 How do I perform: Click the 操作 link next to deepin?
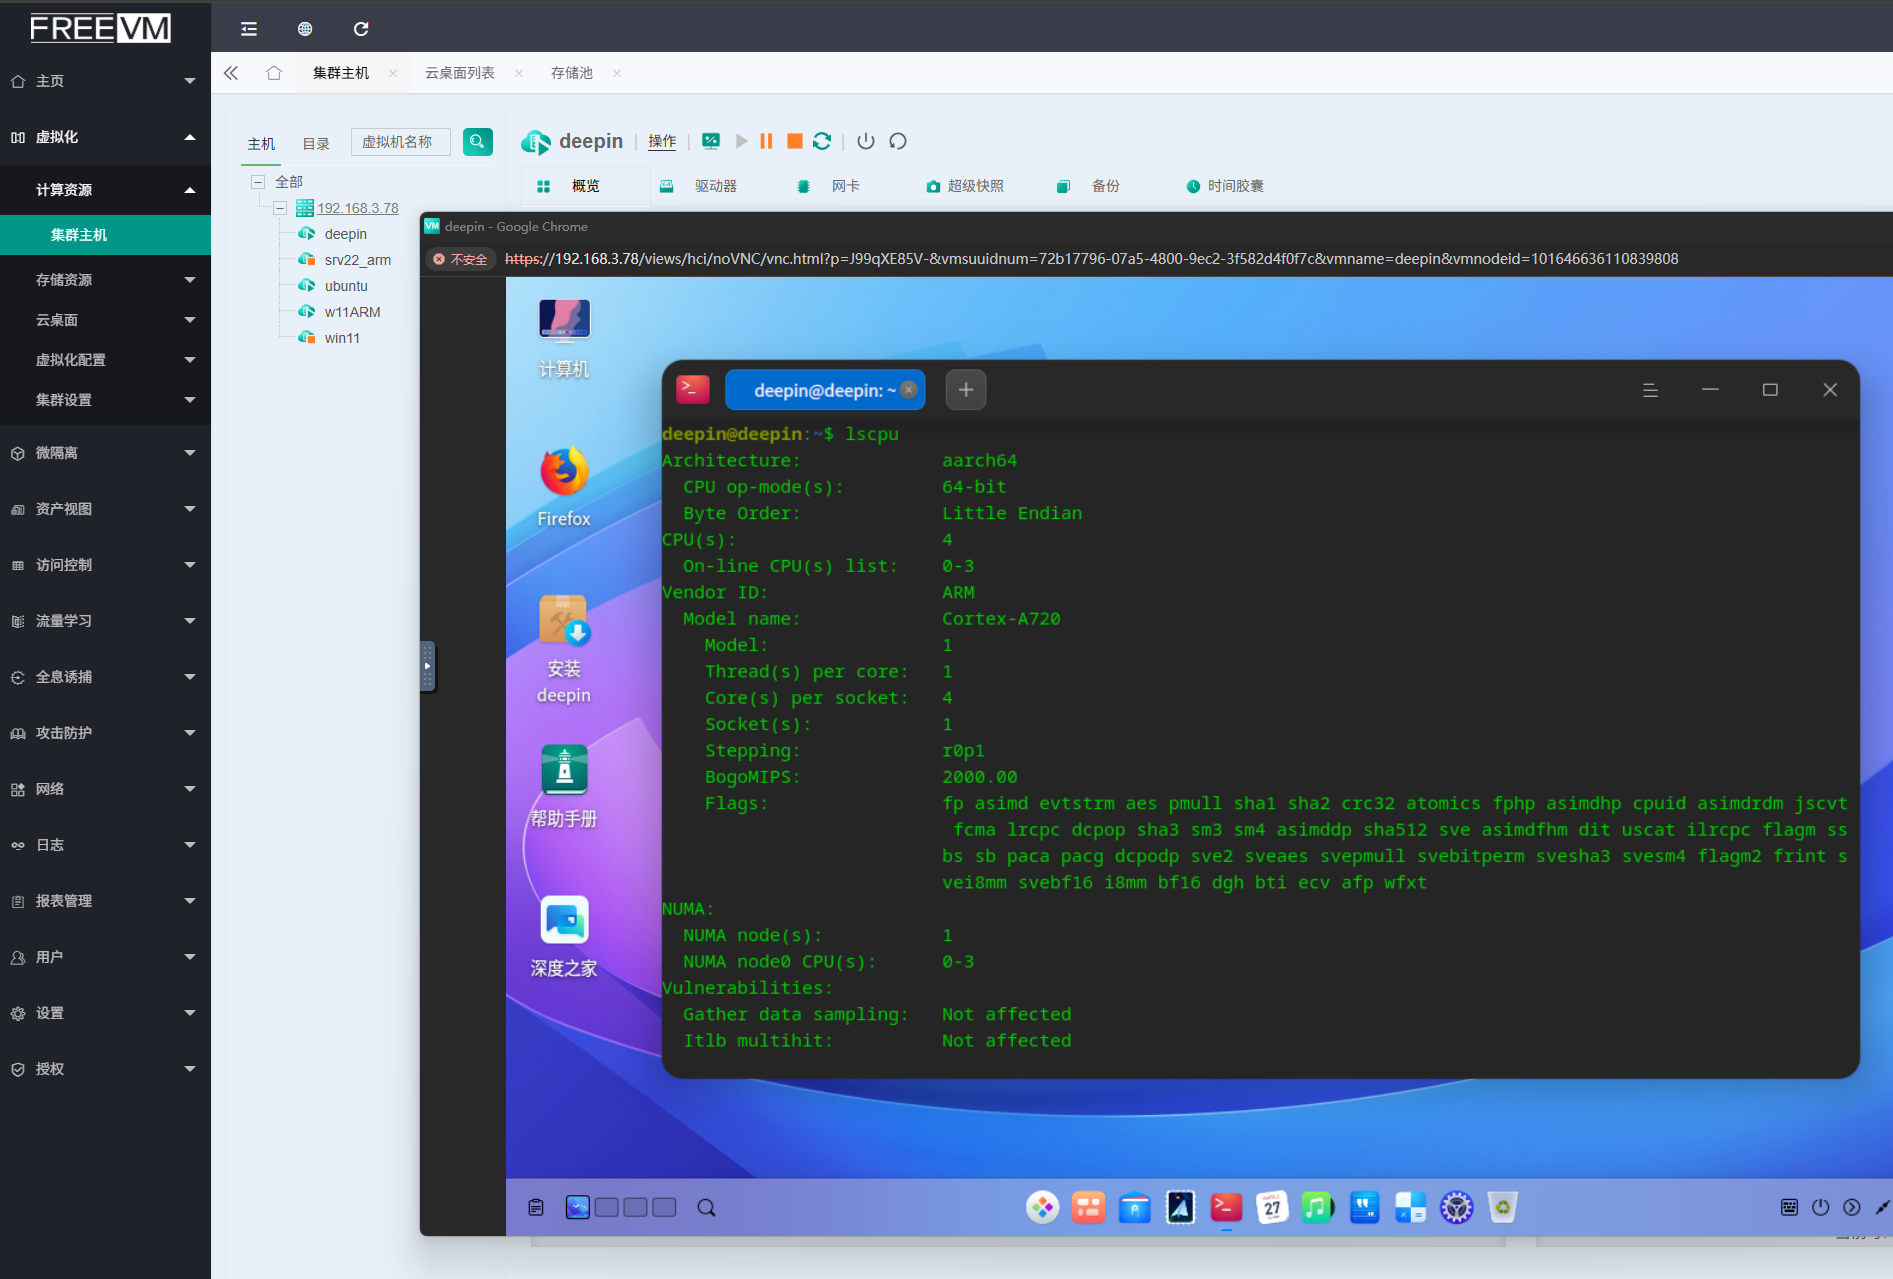point(662,142)
